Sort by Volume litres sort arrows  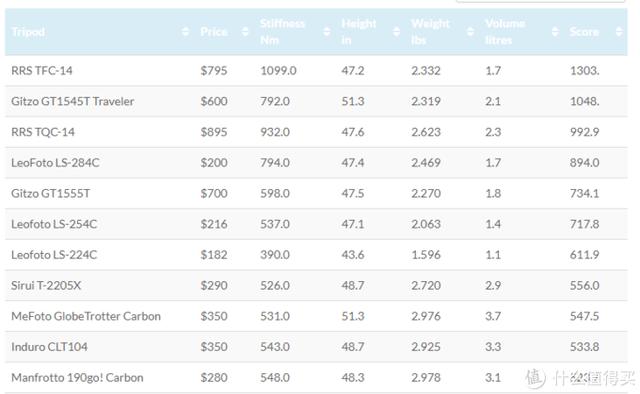[555, 31]
